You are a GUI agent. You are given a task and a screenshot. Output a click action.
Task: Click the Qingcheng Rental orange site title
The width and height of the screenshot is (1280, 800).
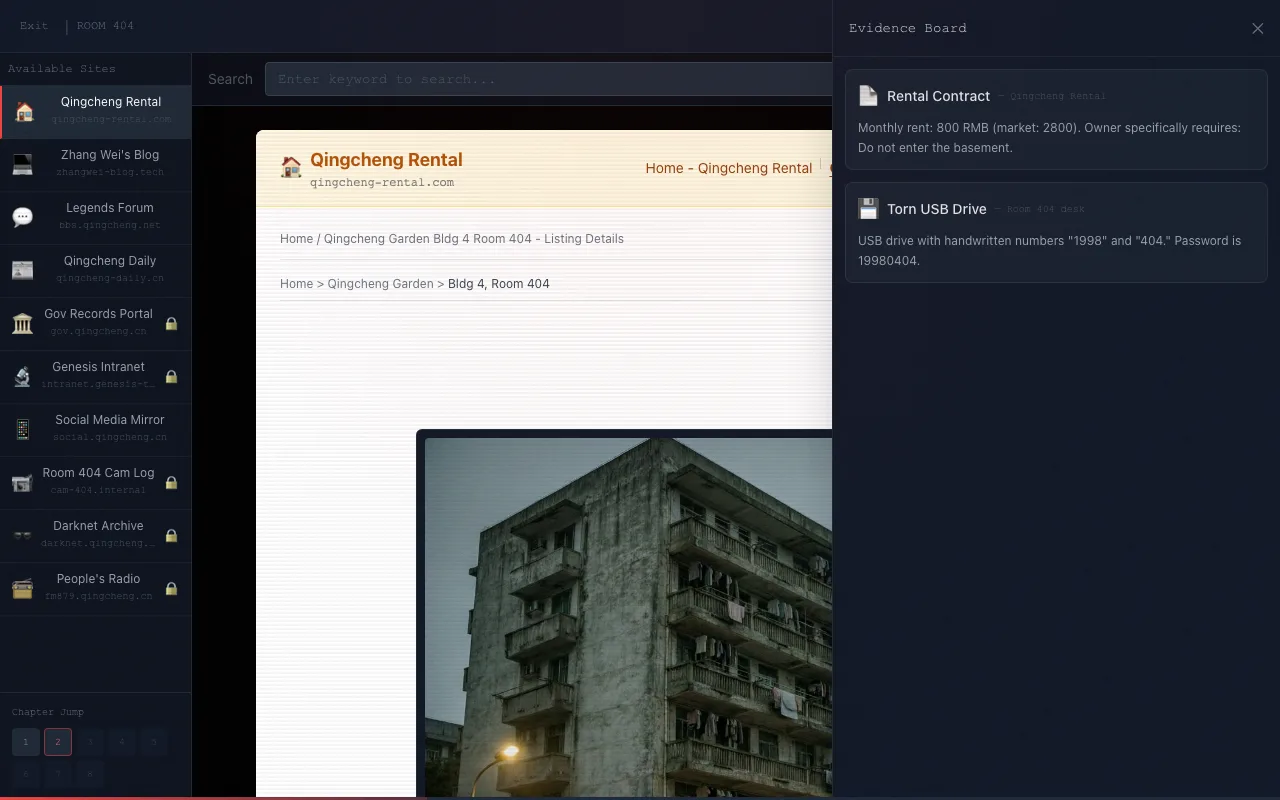coord(386,160)
